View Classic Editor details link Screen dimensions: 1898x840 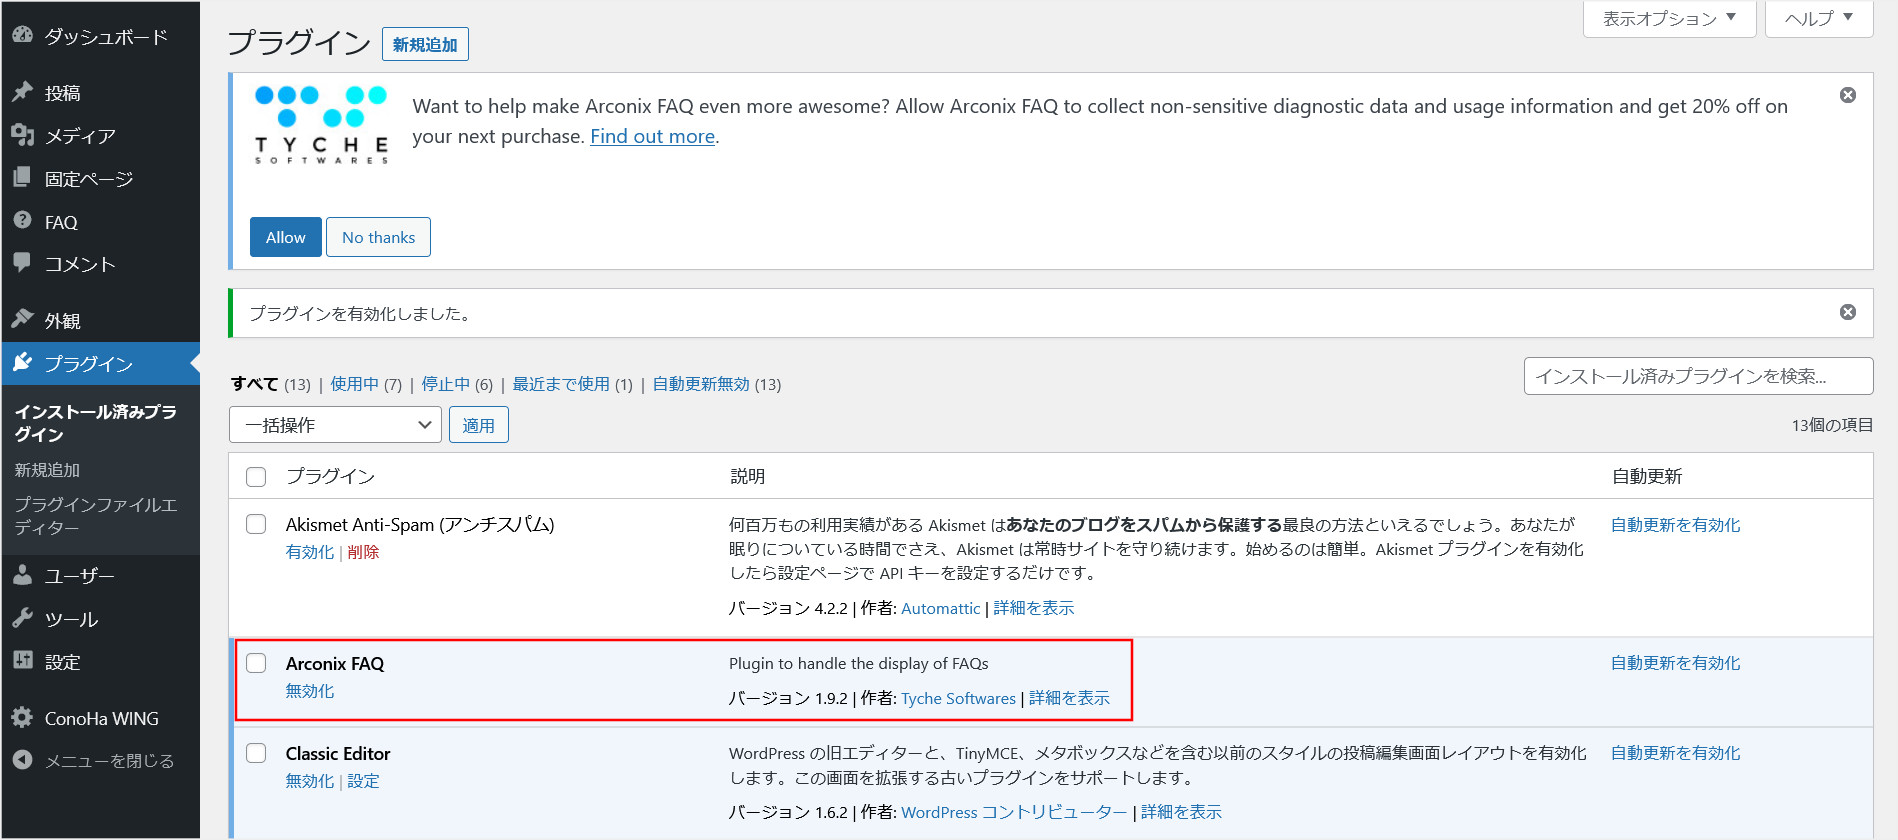(x=1181, y=812)
